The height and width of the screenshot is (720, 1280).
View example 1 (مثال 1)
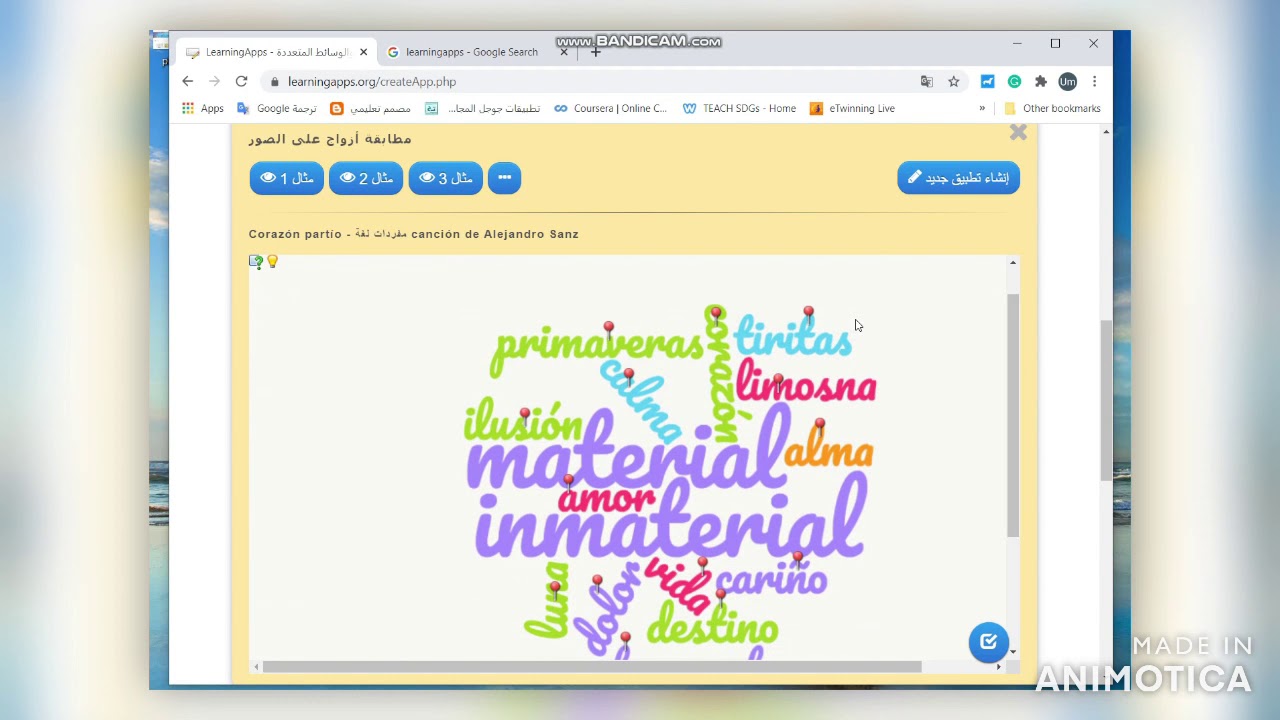(x=287, y=178)
